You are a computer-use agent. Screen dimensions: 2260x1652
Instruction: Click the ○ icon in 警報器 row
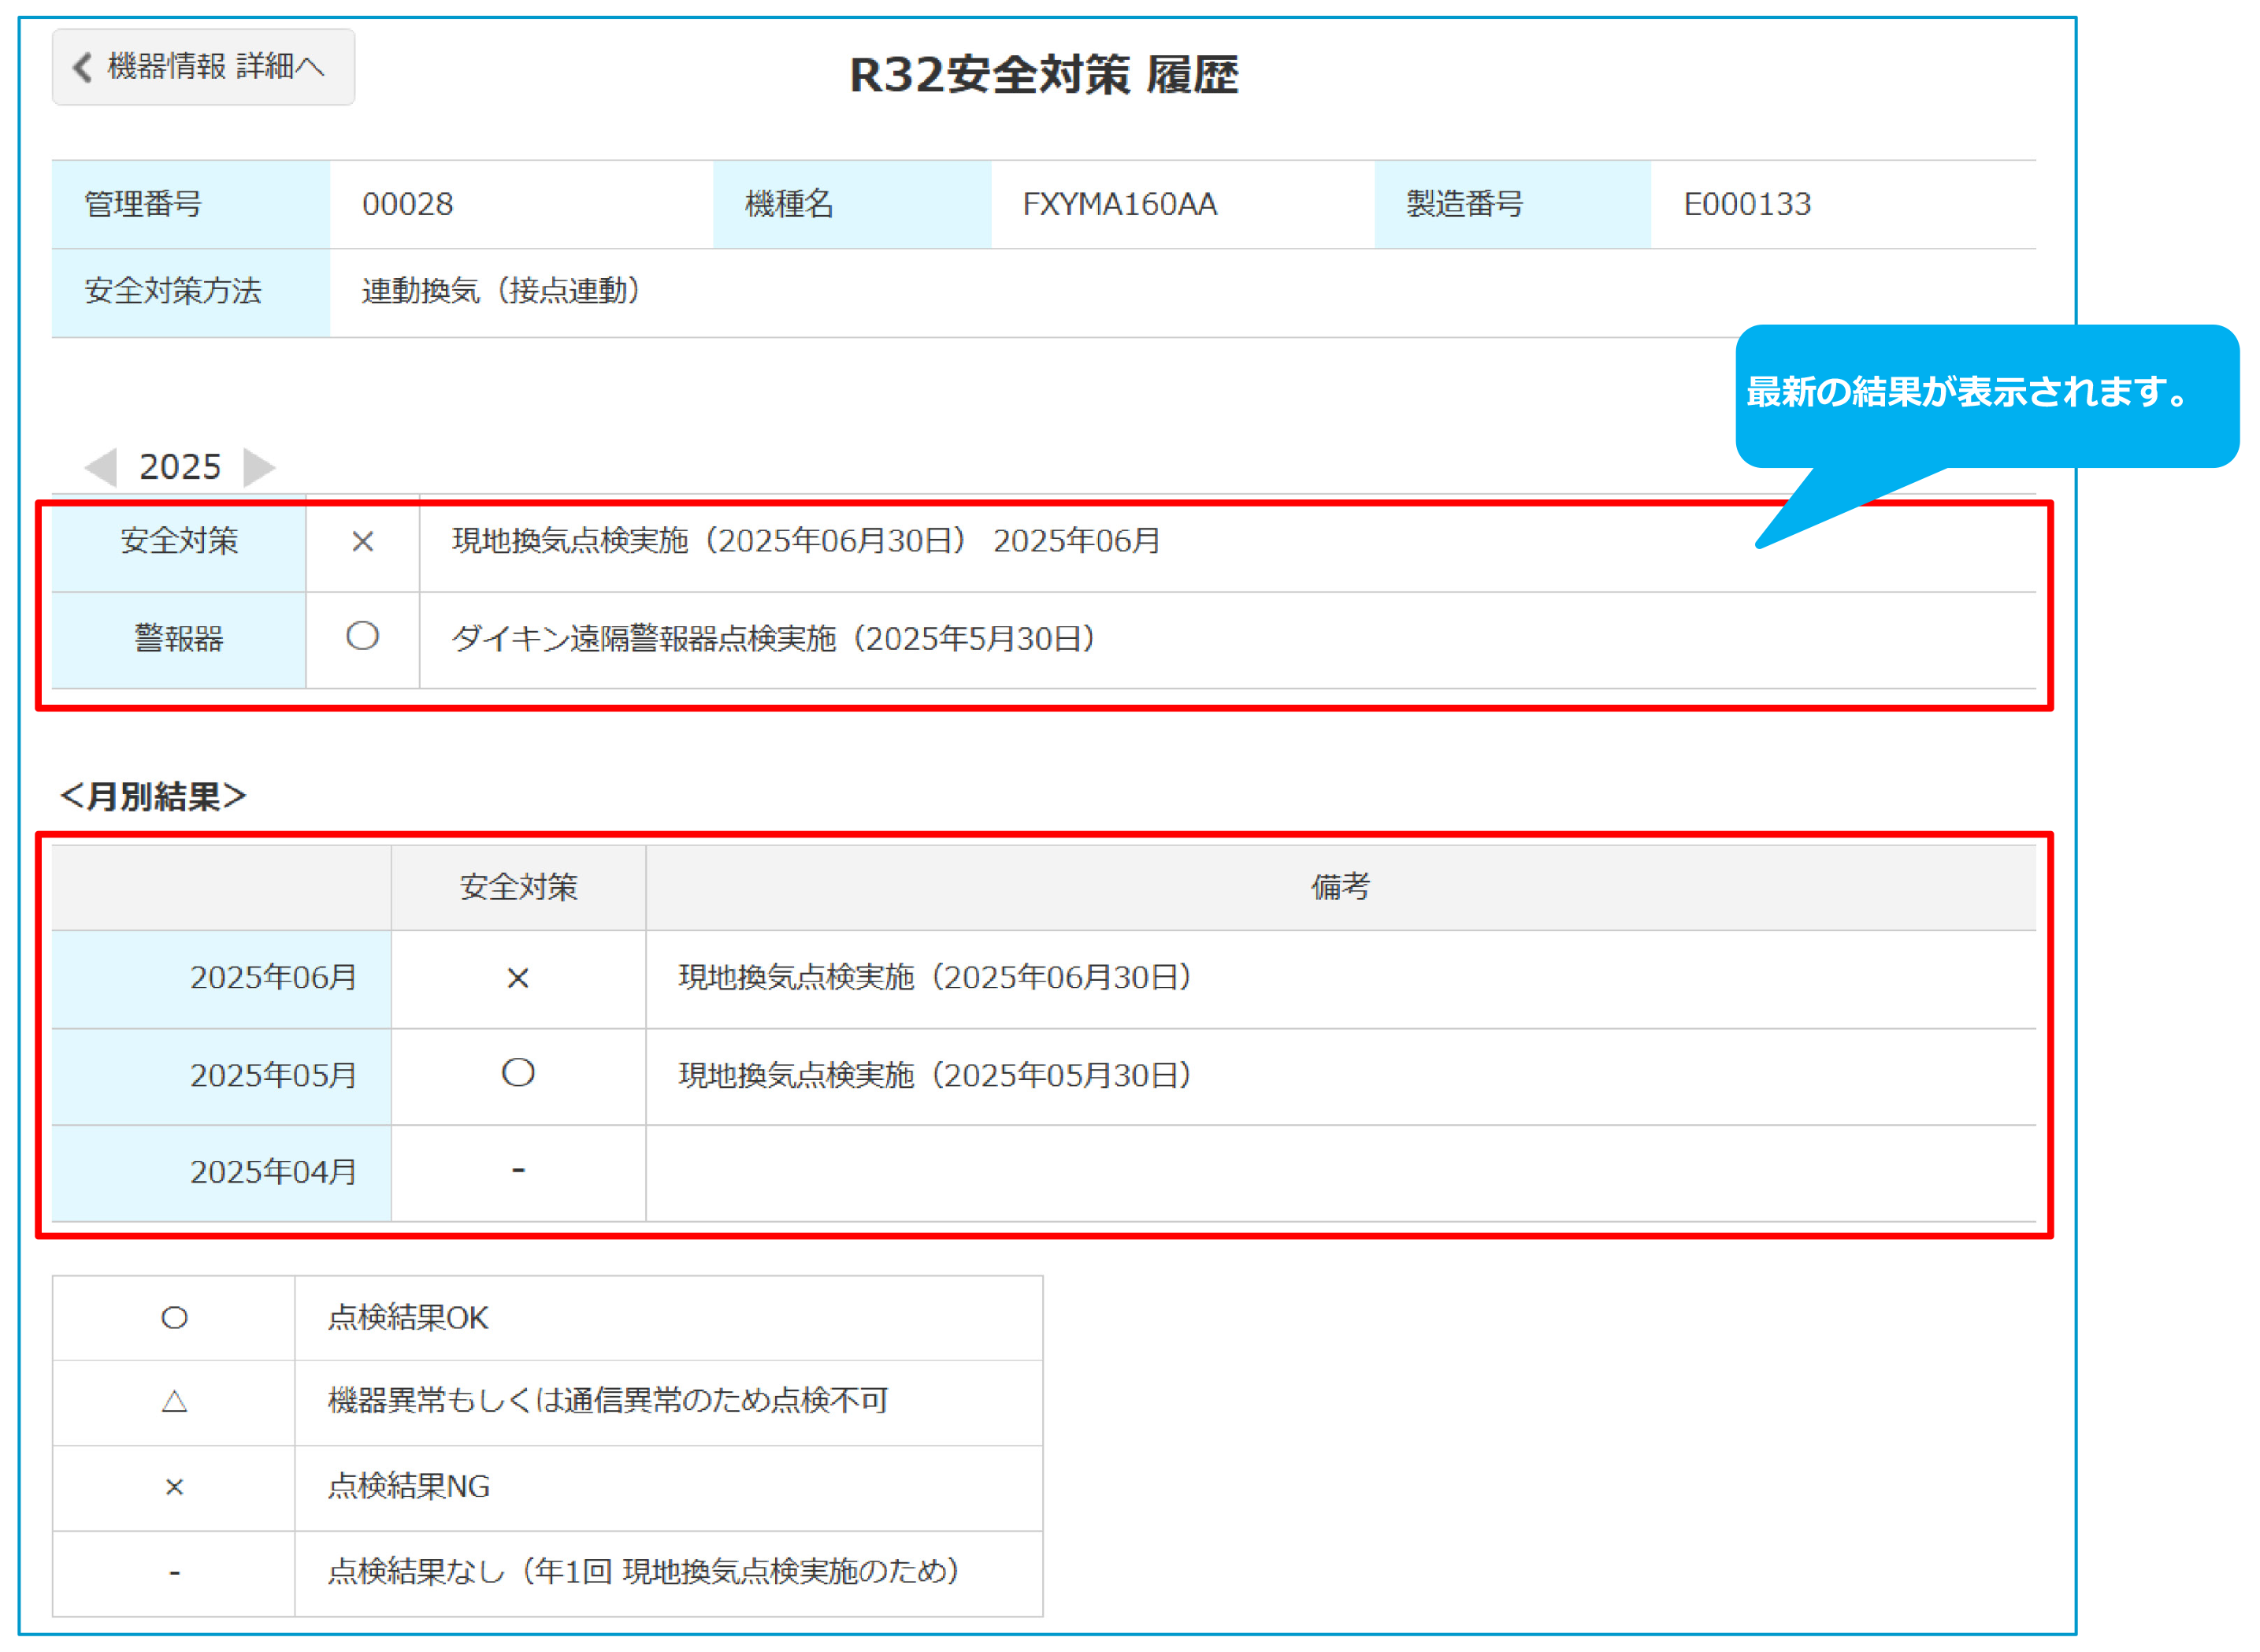click(363, 637)
